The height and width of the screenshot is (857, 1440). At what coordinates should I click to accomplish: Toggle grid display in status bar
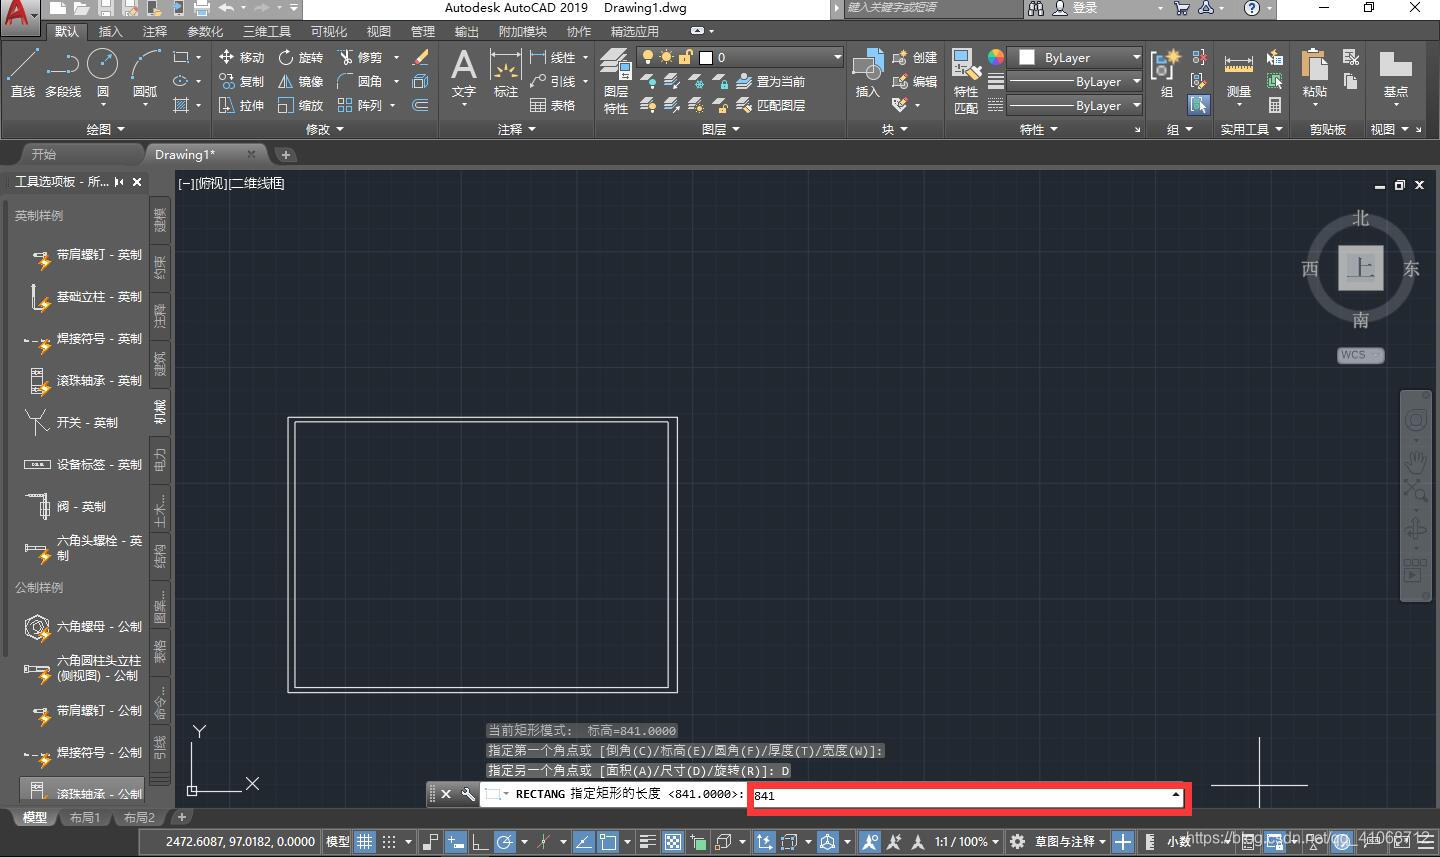365,842
